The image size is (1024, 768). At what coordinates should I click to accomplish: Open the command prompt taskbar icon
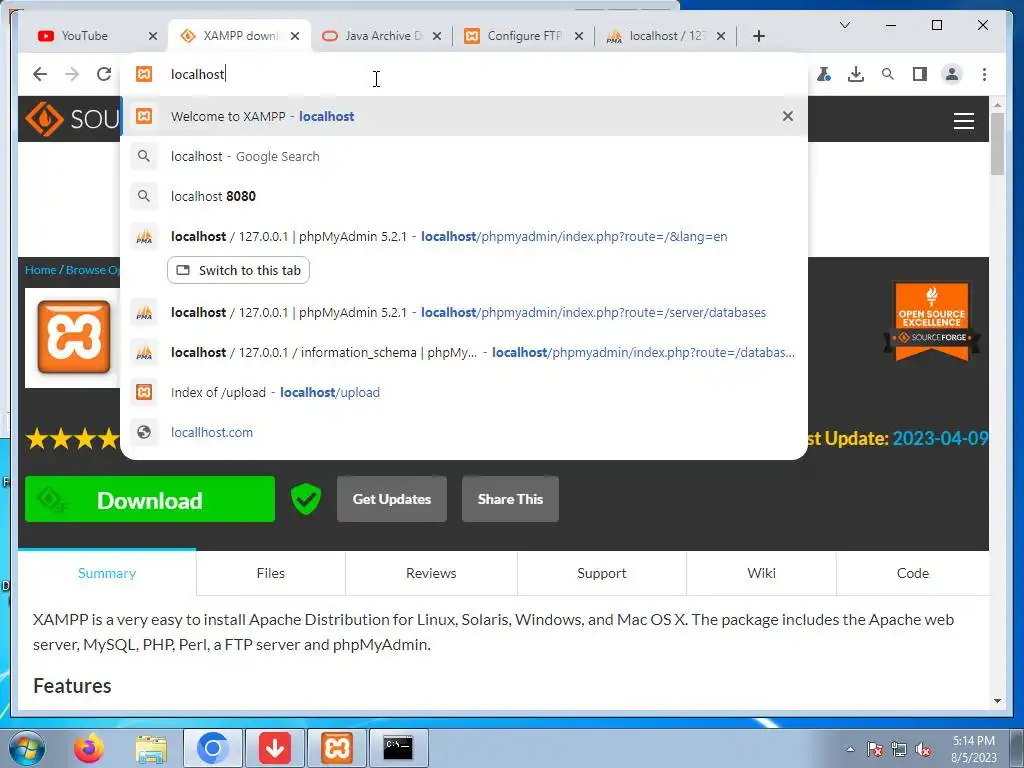398,747
